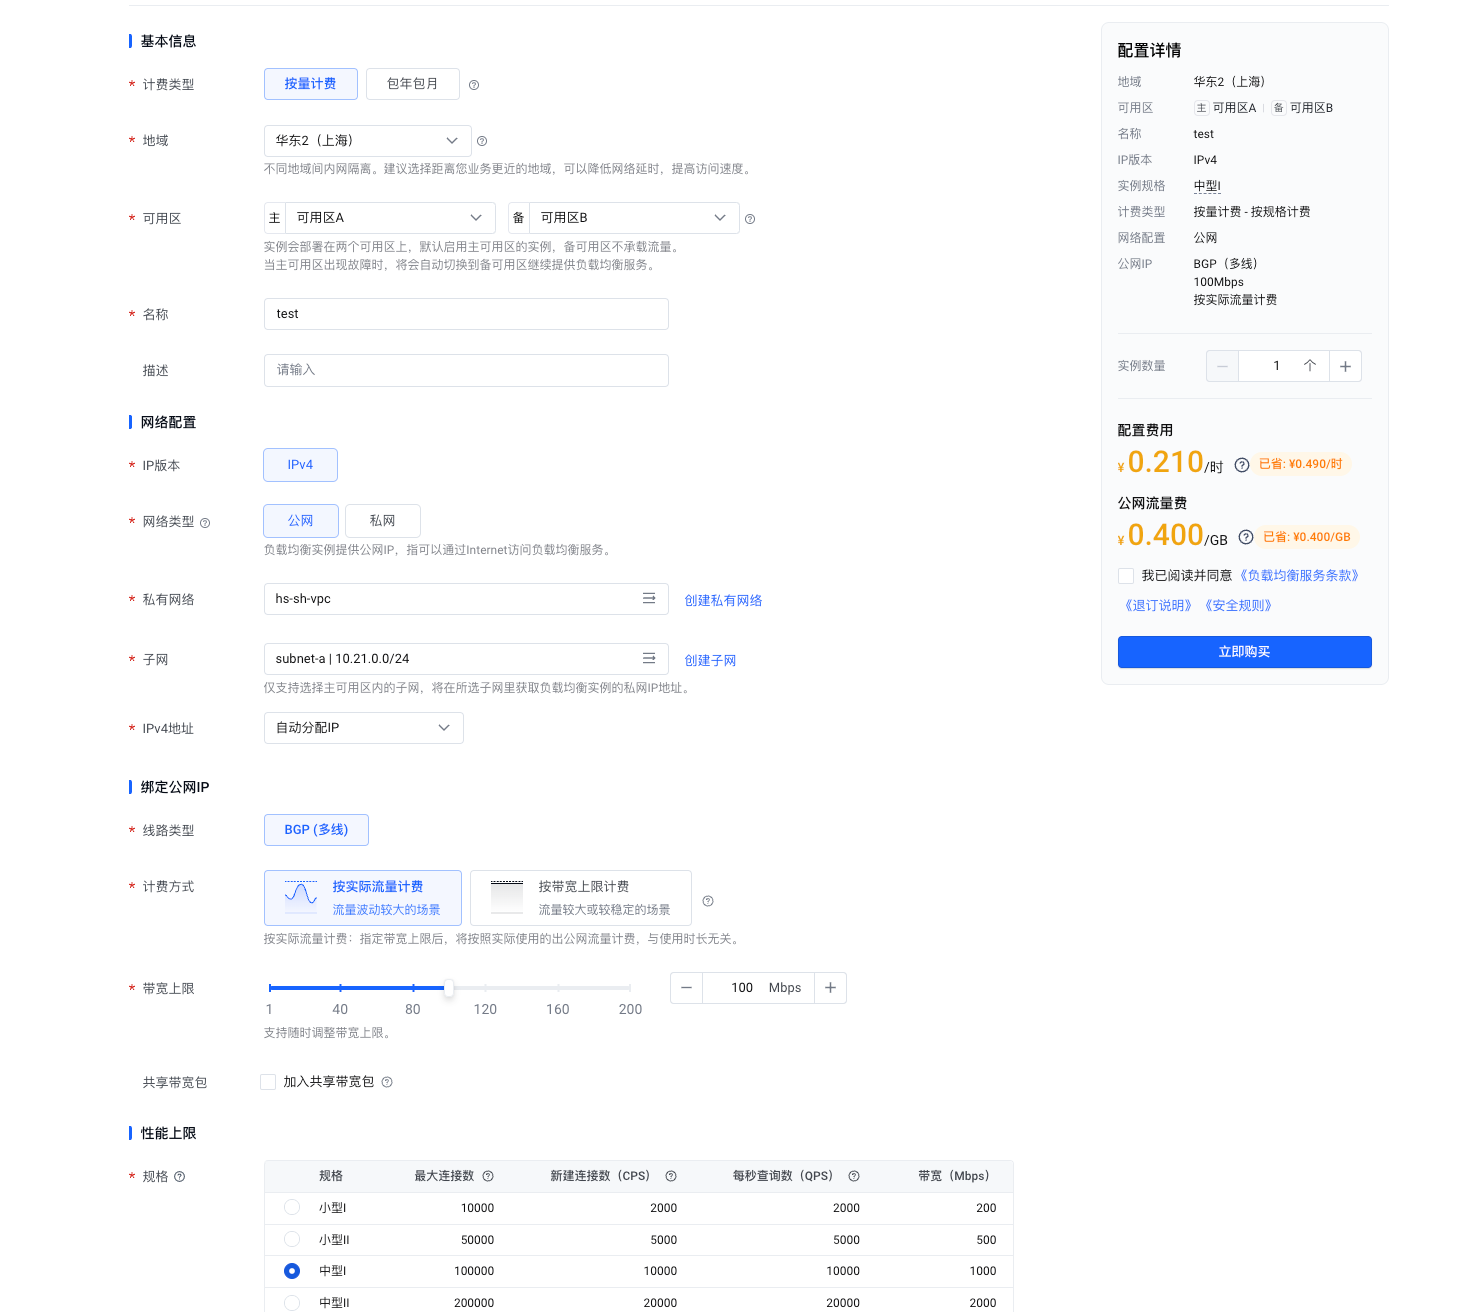The image size is (1458, 1312).
Task: Click plus icon to increase 实例数量
Action: (x=1345, y=366)
